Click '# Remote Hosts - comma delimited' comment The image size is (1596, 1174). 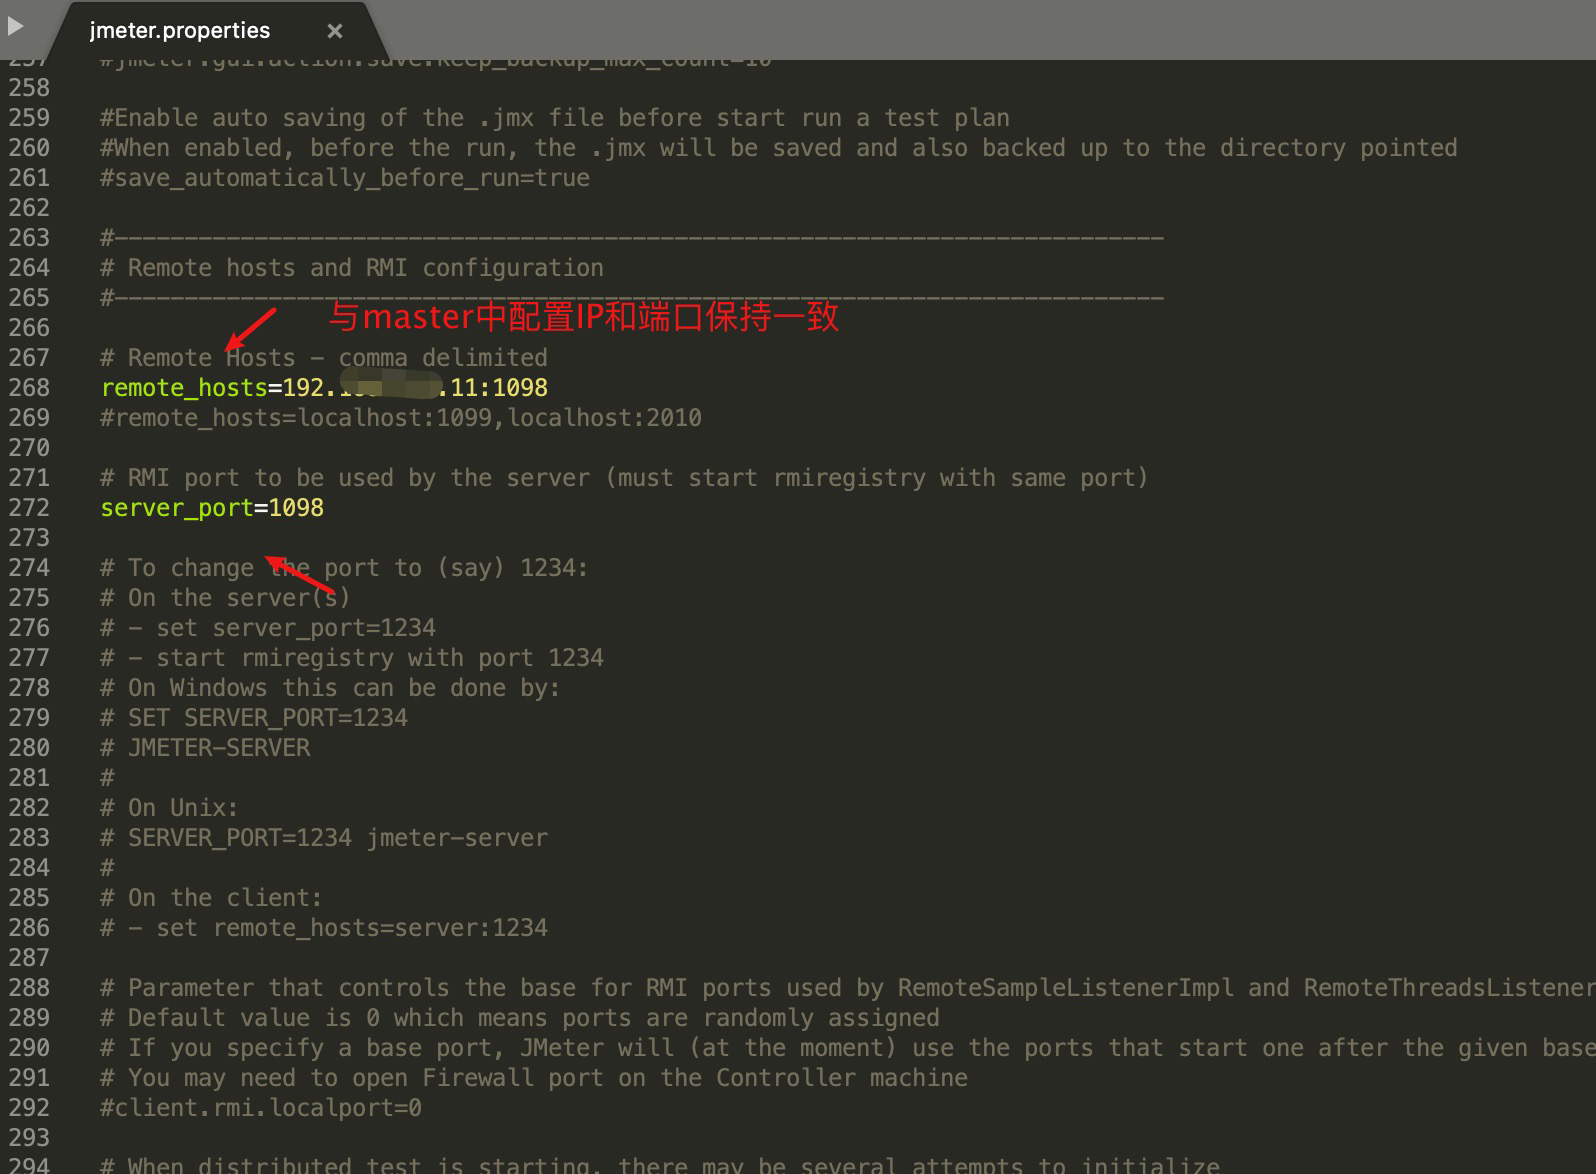tap(324, 358)
